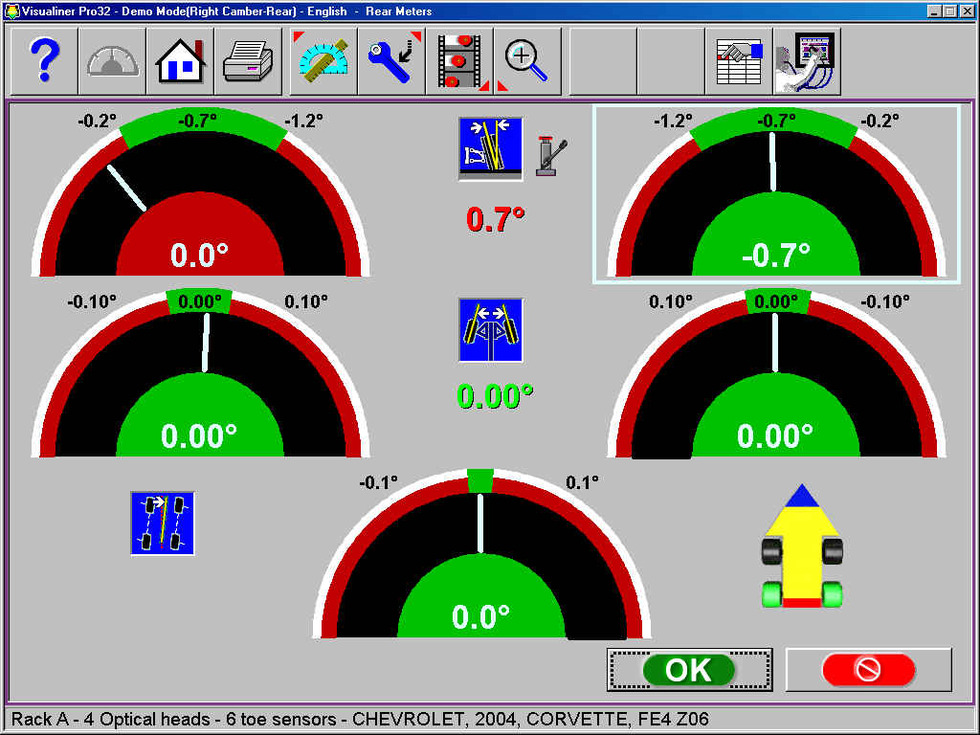This screenshot has height=735, width=980.
Task: Click the jack icon beside camber icon
Action: pyautogui.click(x=551, y=156)
